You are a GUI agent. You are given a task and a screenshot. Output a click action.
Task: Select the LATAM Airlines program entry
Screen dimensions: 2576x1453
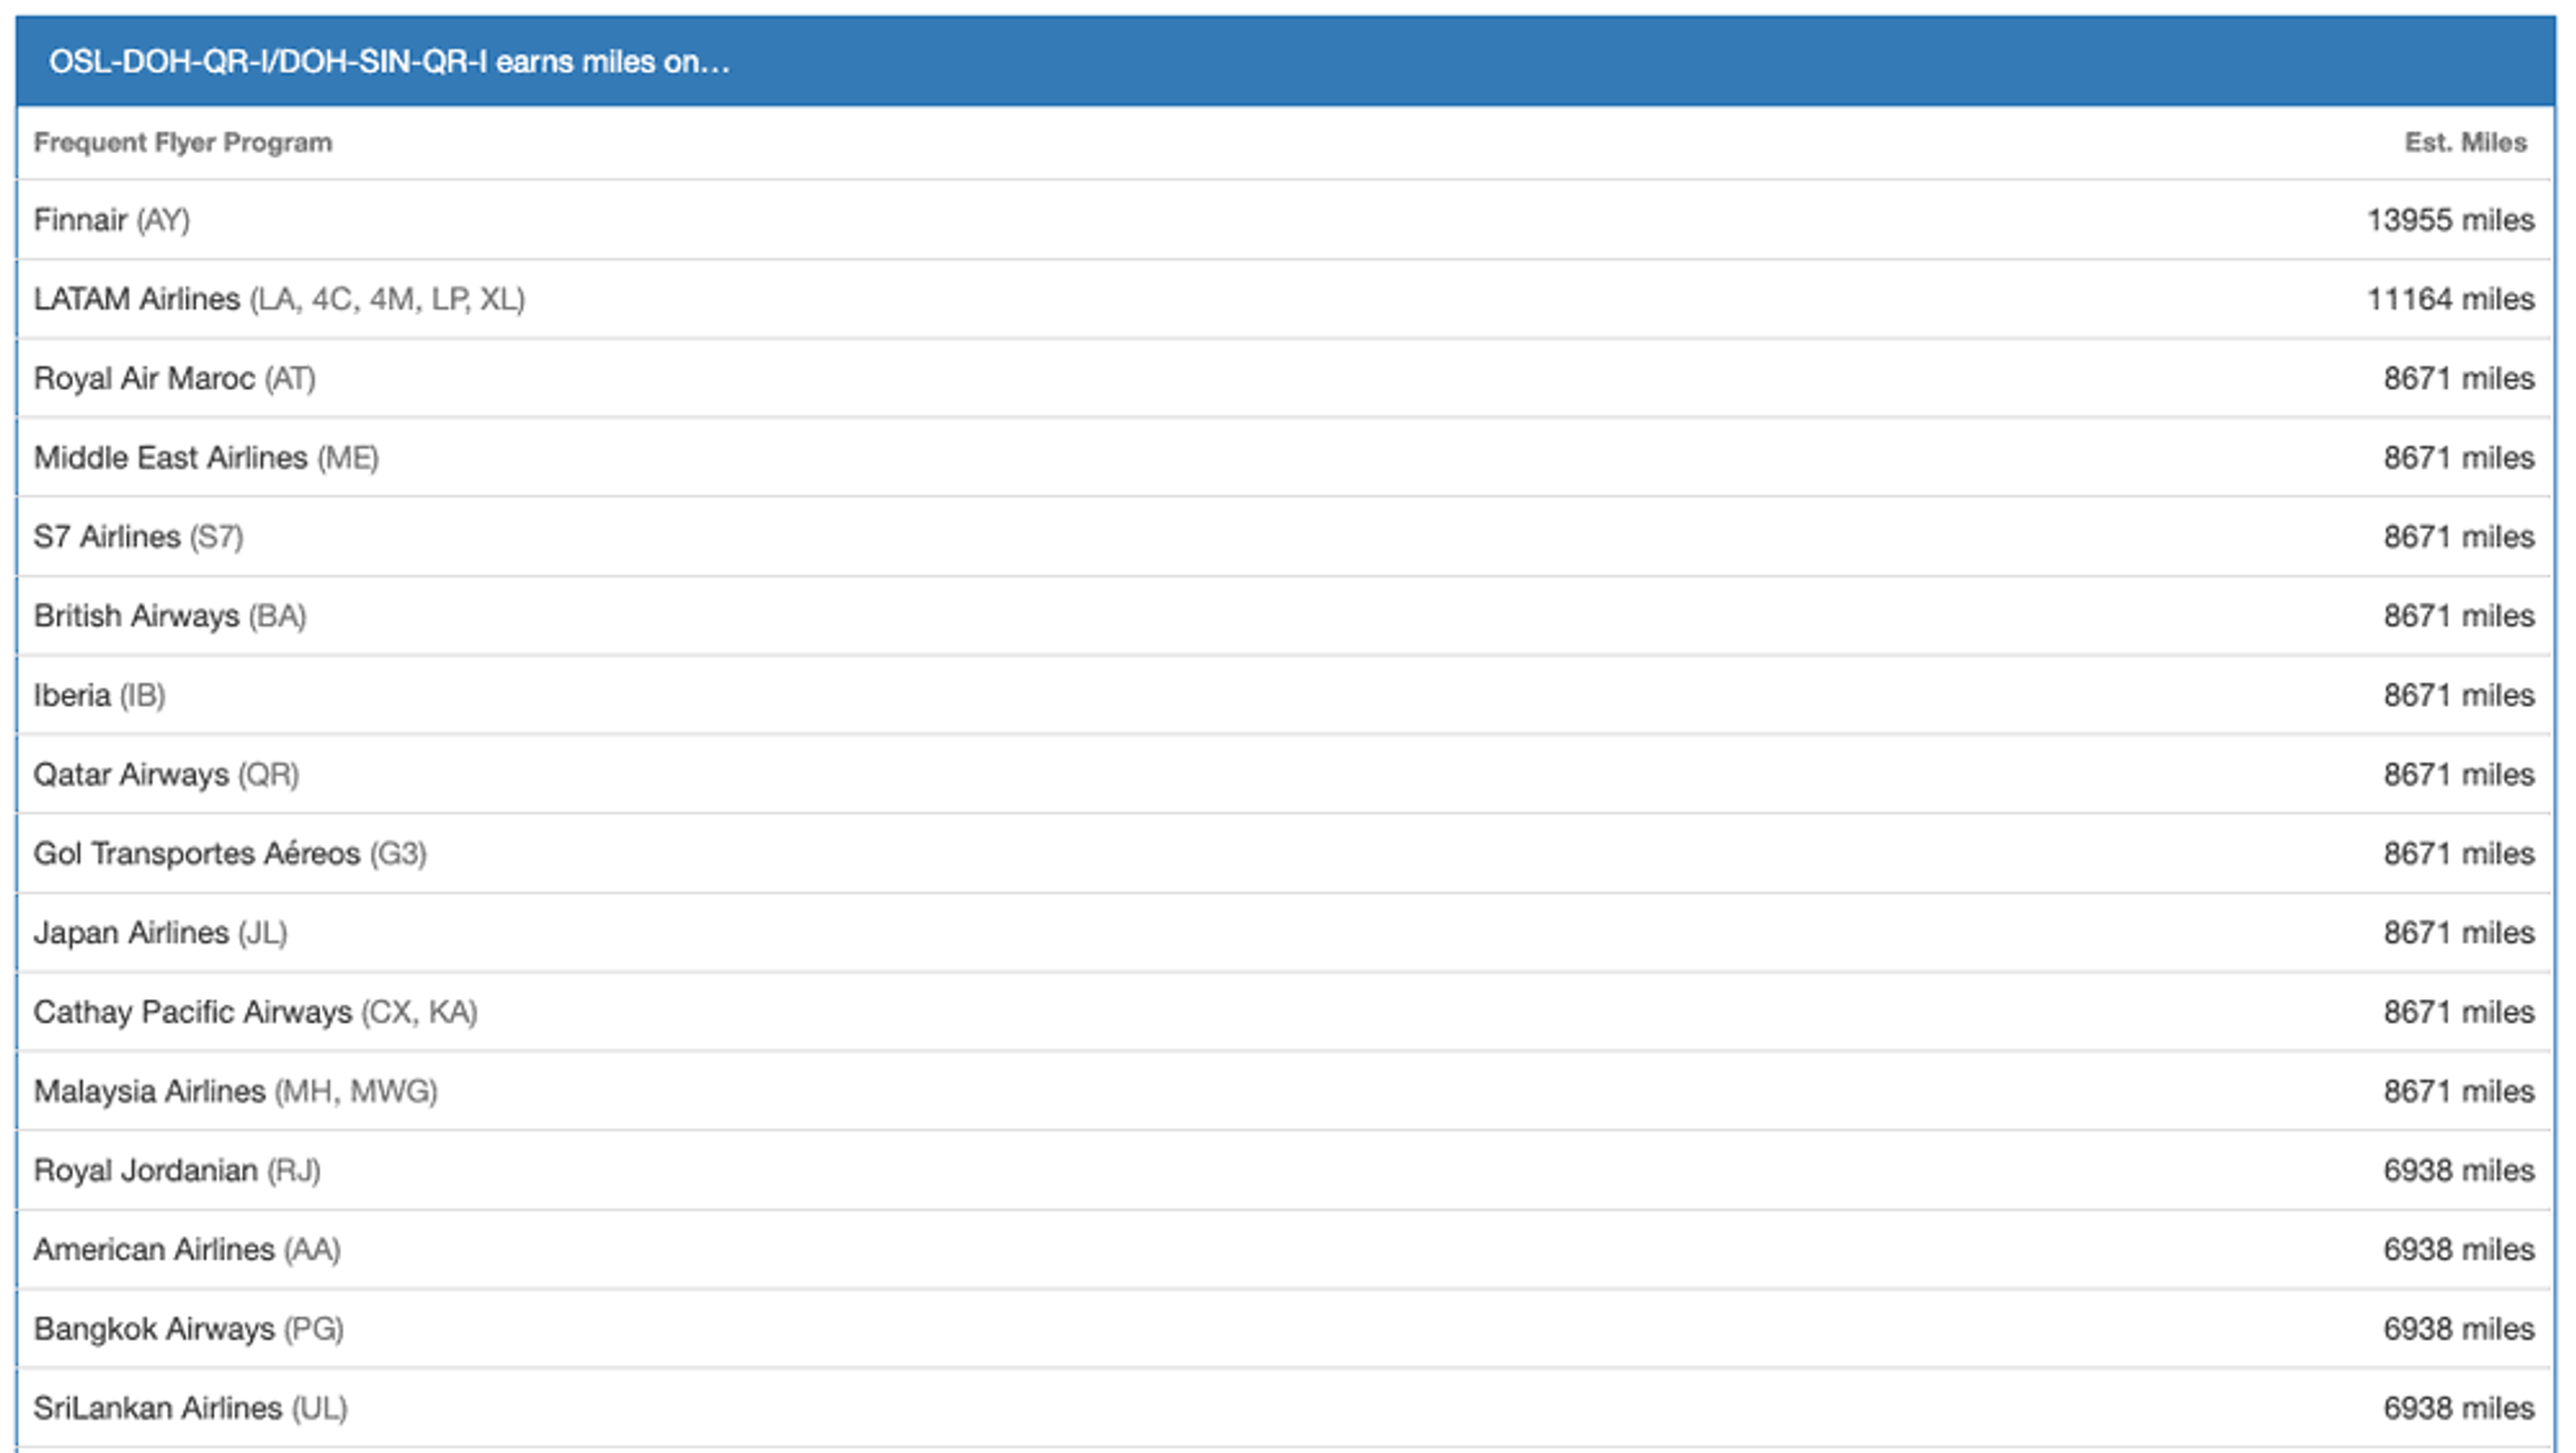coord(279,299)
